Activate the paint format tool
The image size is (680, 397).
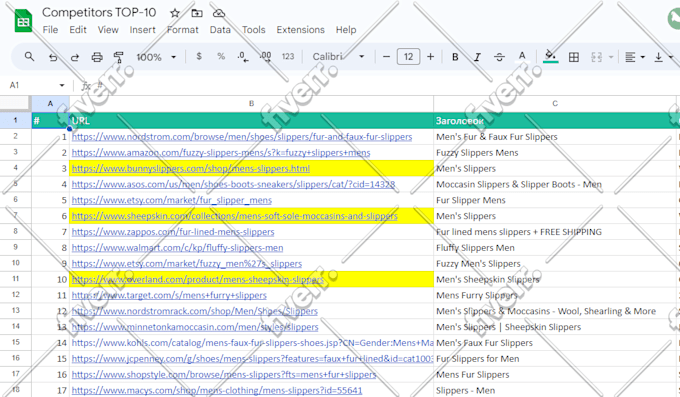pos(118,57)
